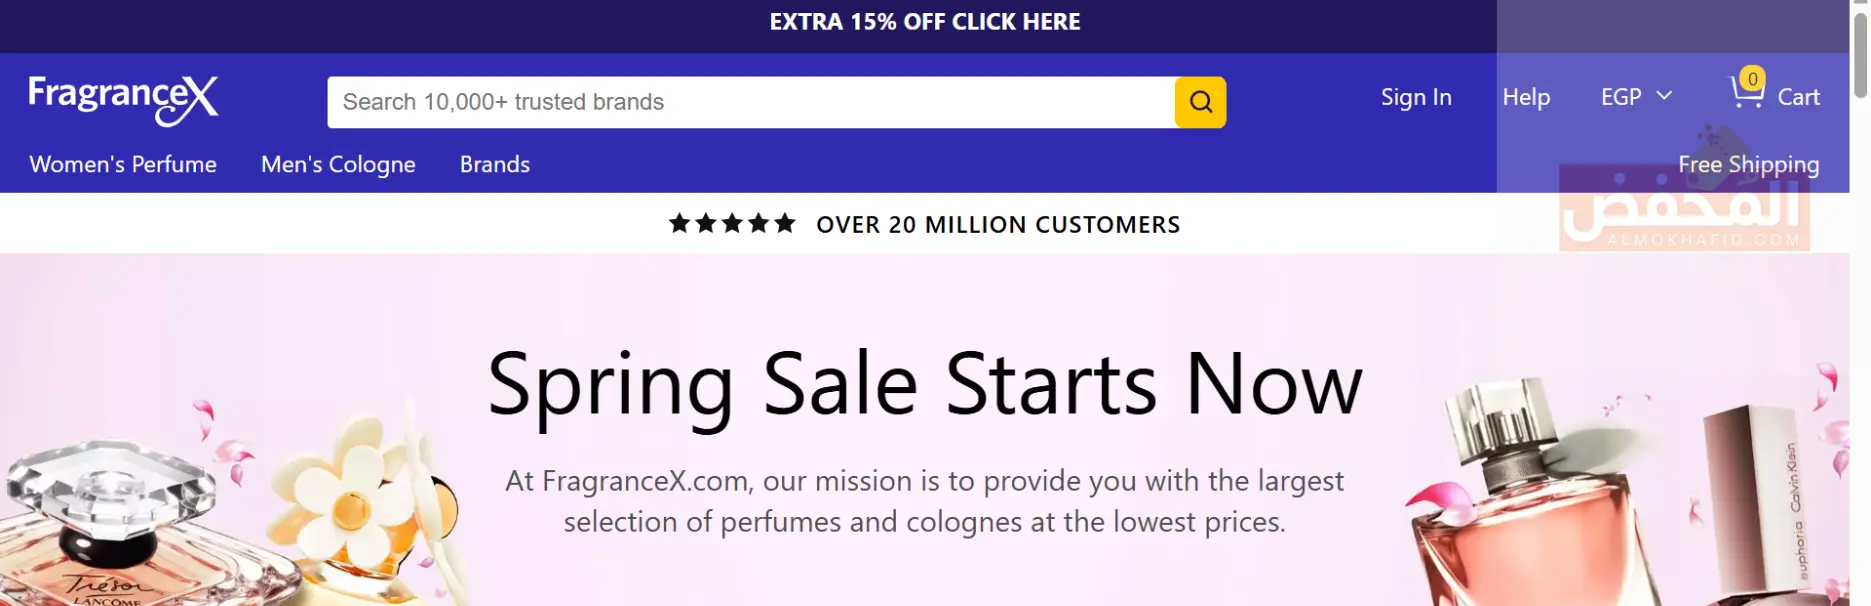Click the Extra 15% Off banner
The image size is (1871, 606).
point(925,22)
